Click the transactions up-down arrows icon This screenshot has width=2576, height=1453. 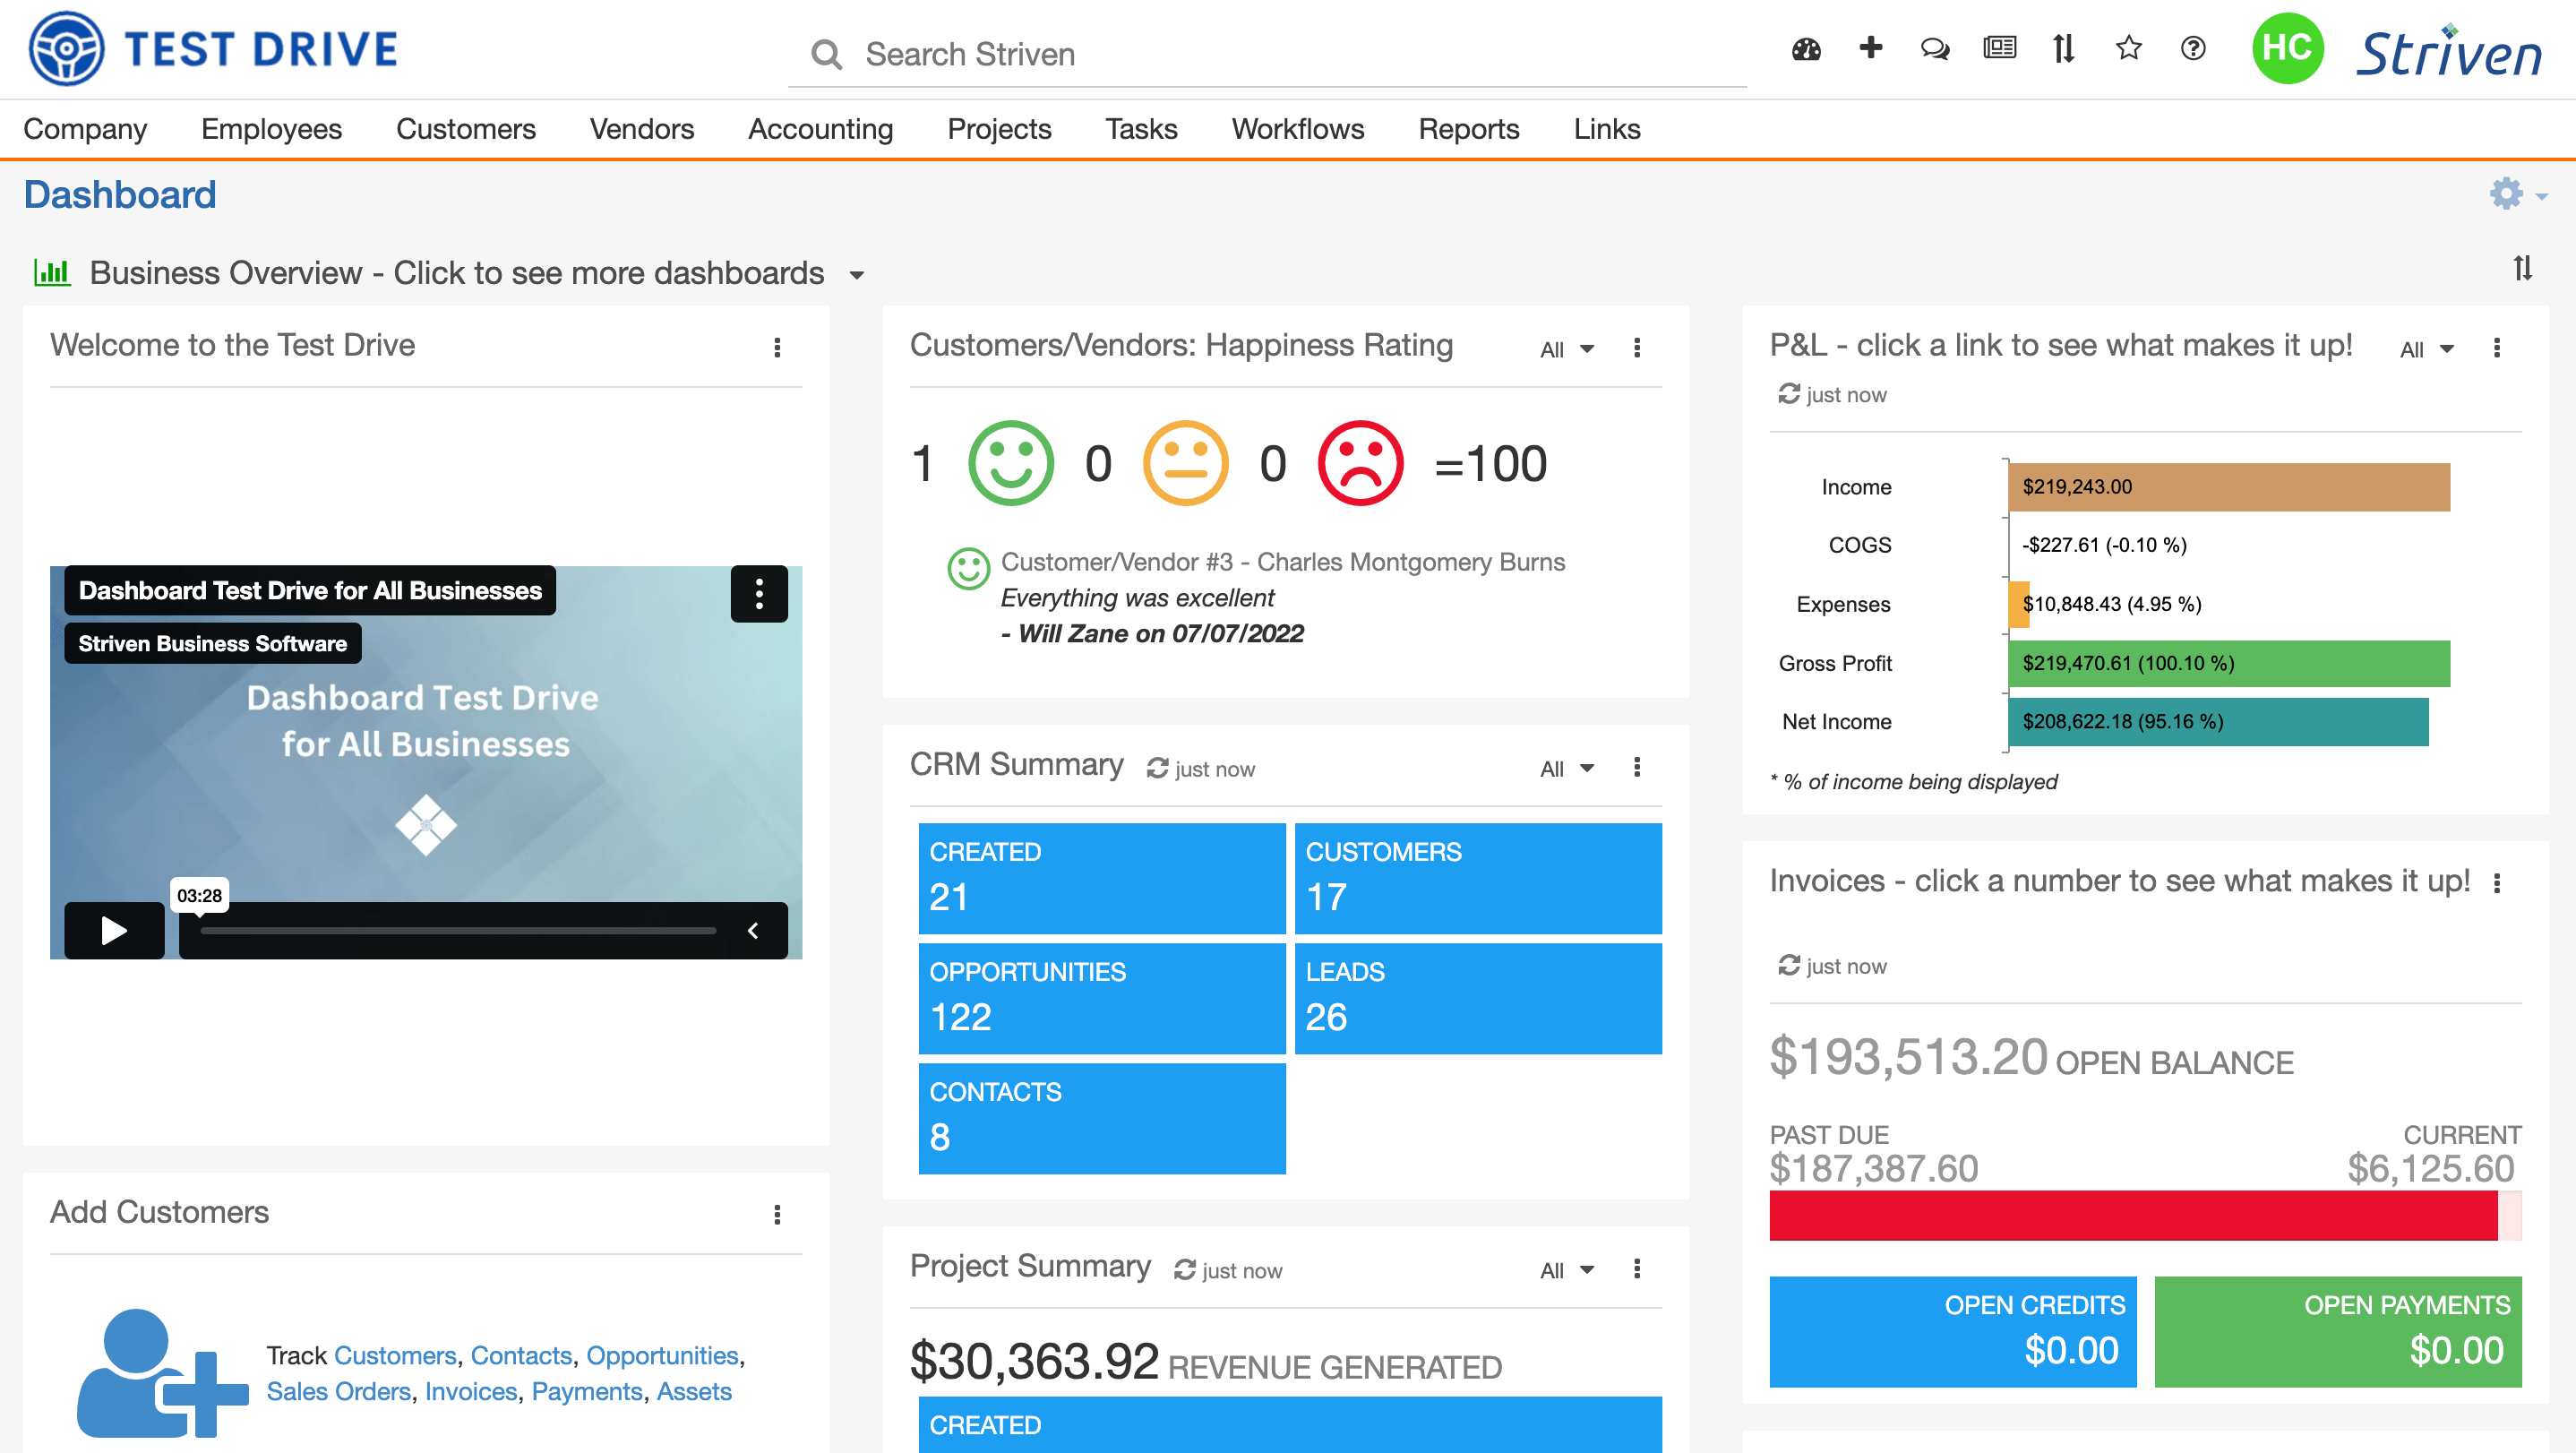[x=2063, y=49]
